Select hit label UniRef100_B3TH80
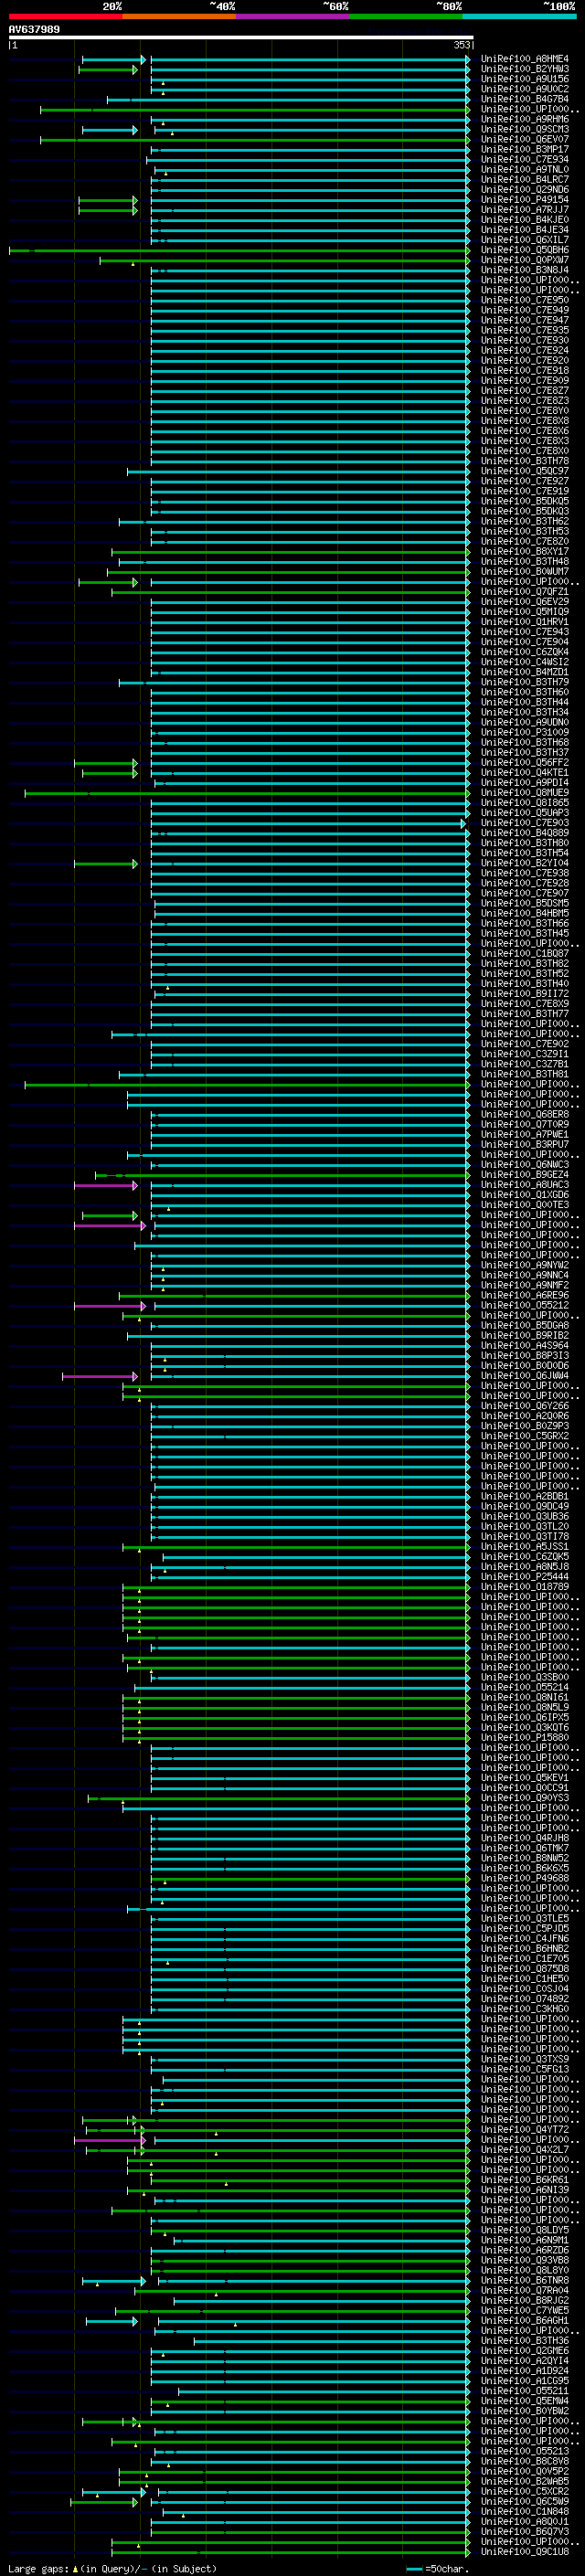This screenshot has width=585, height=2576. 525,843
